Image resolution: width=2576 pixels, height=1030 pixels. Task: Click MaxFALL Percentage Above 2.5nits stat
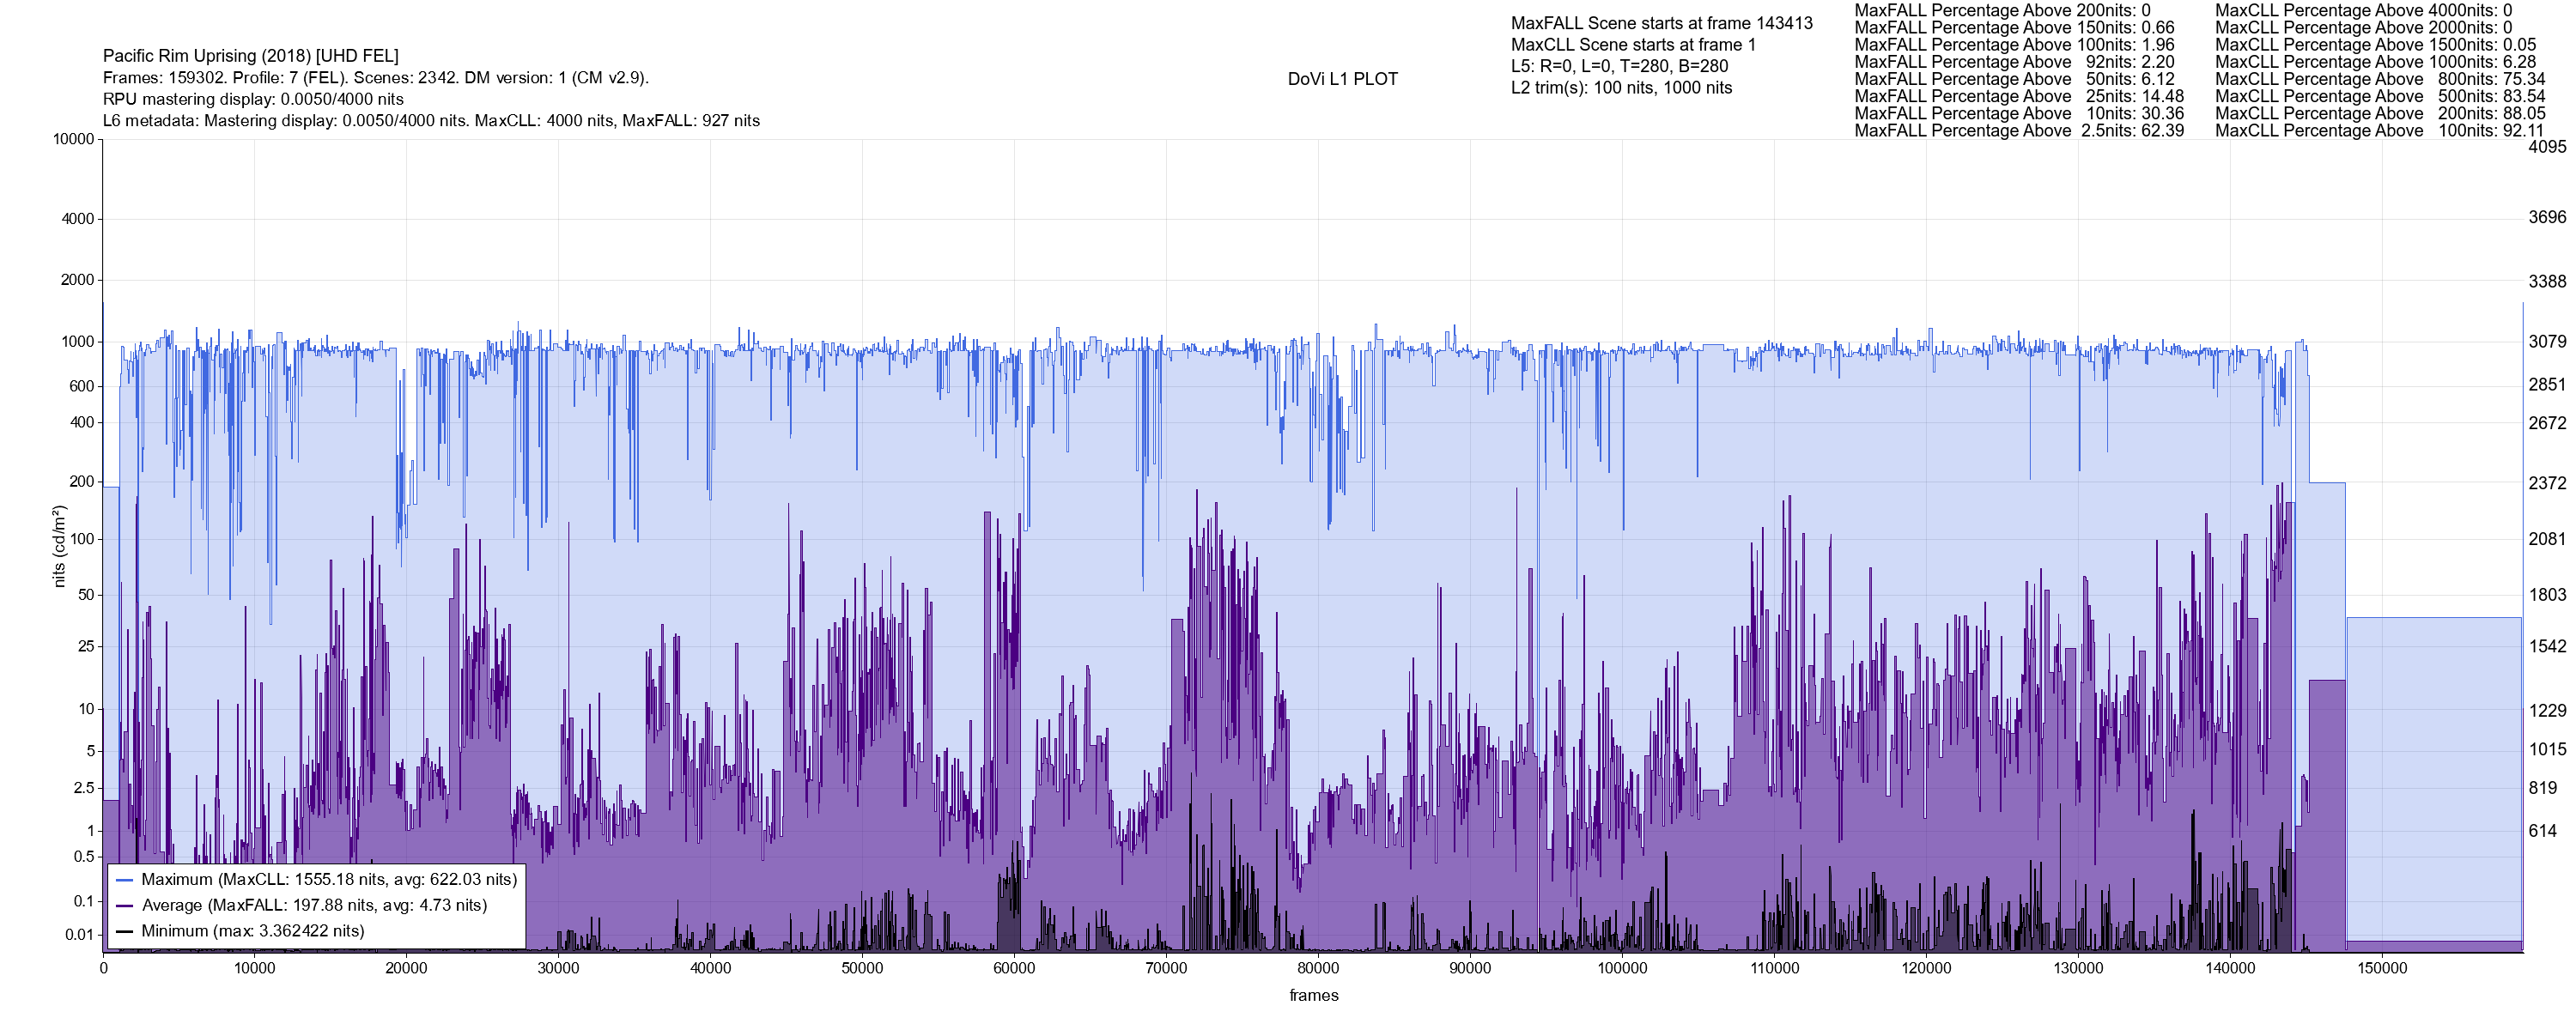click(x=2018, y=131)
